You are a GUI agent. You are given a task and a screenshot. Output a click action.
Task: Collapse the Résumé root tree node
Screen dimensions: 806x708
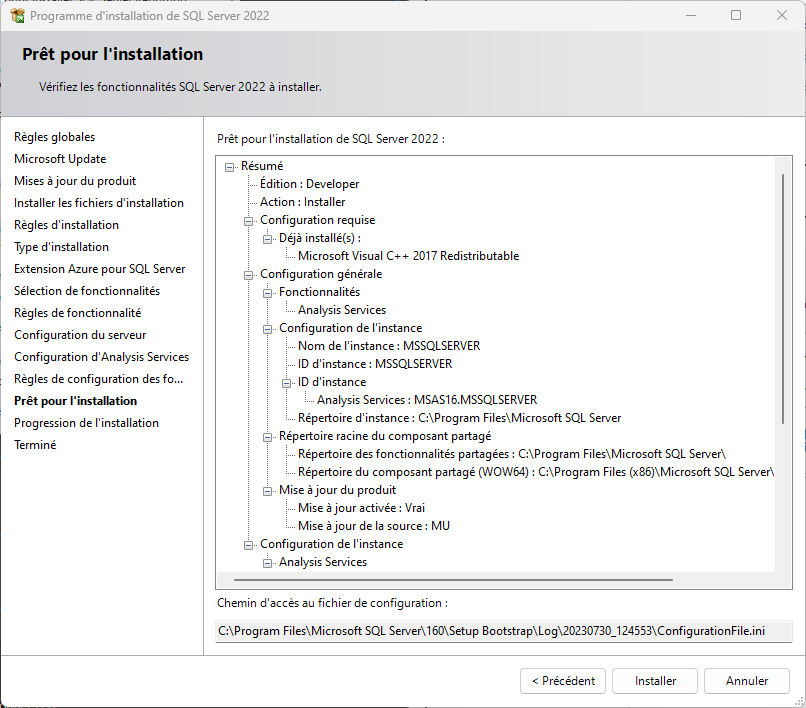point(229,167)
